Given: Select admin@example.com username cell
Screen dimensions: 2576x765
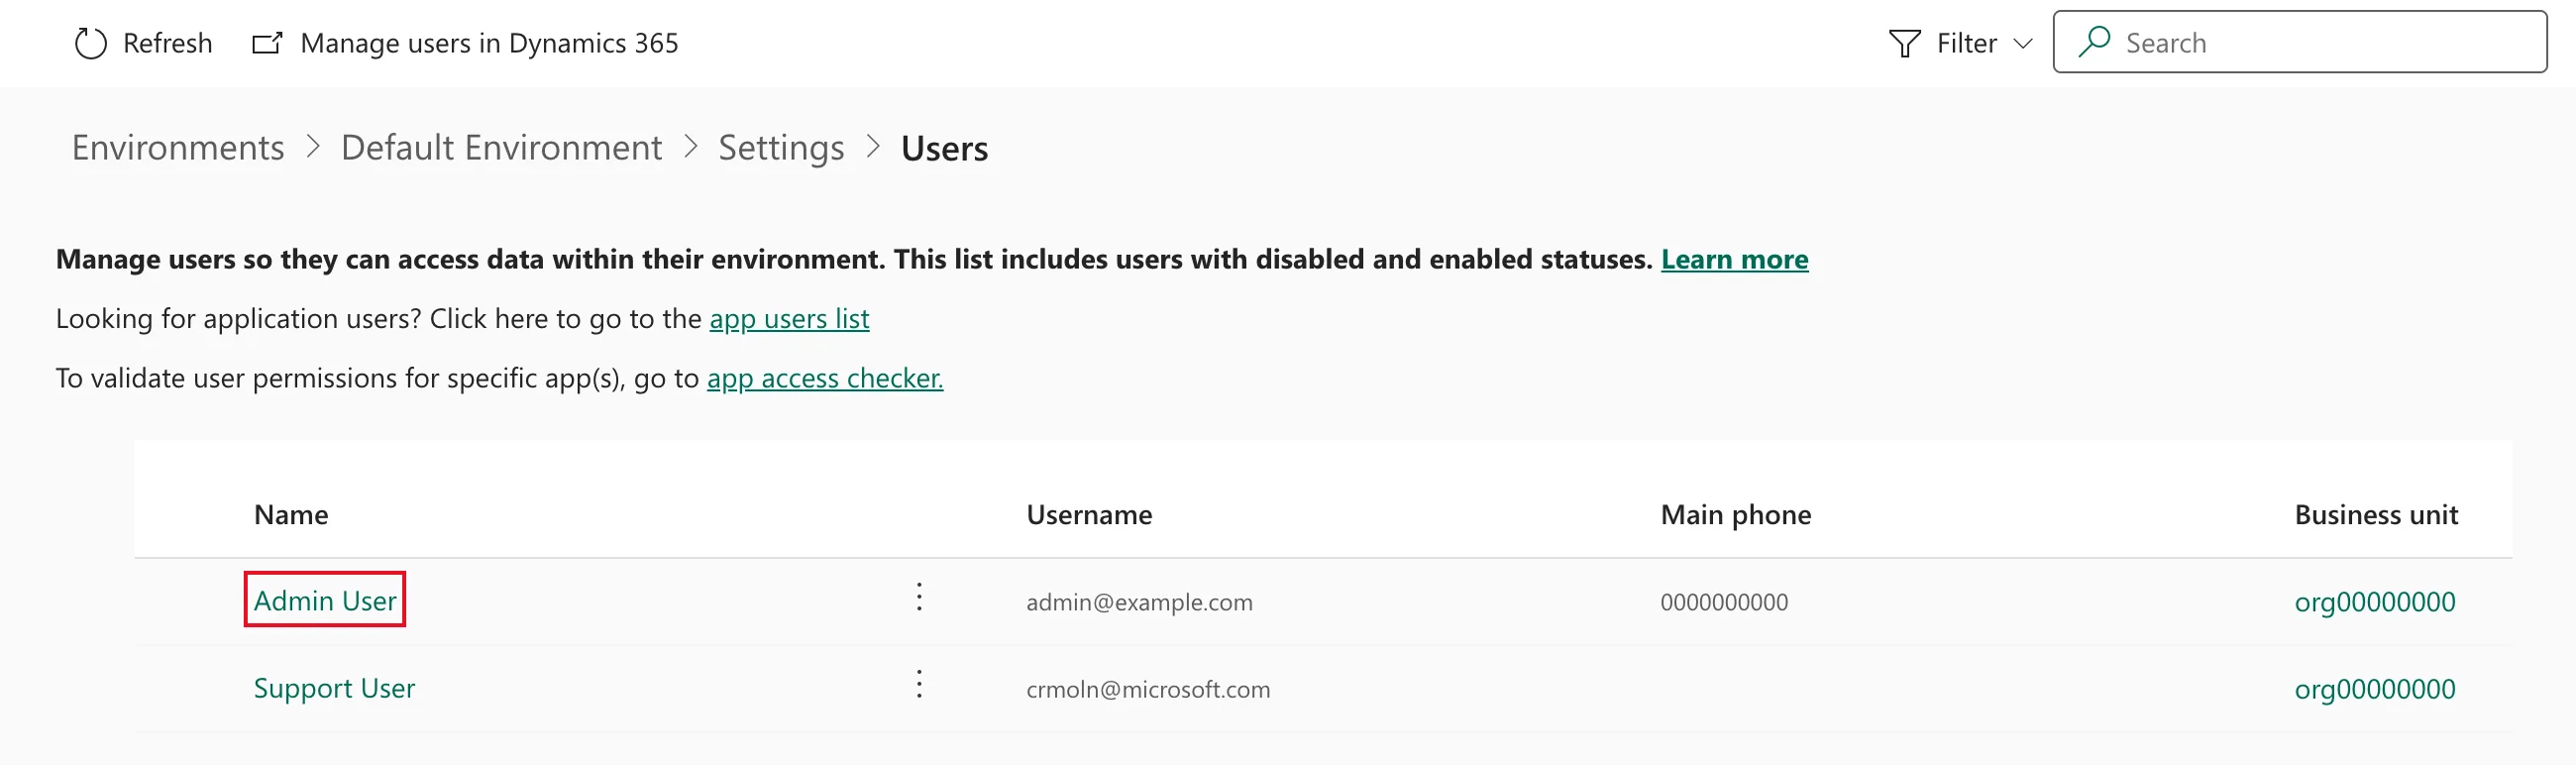Looking at the screenshot, I should click(1139, 602).
